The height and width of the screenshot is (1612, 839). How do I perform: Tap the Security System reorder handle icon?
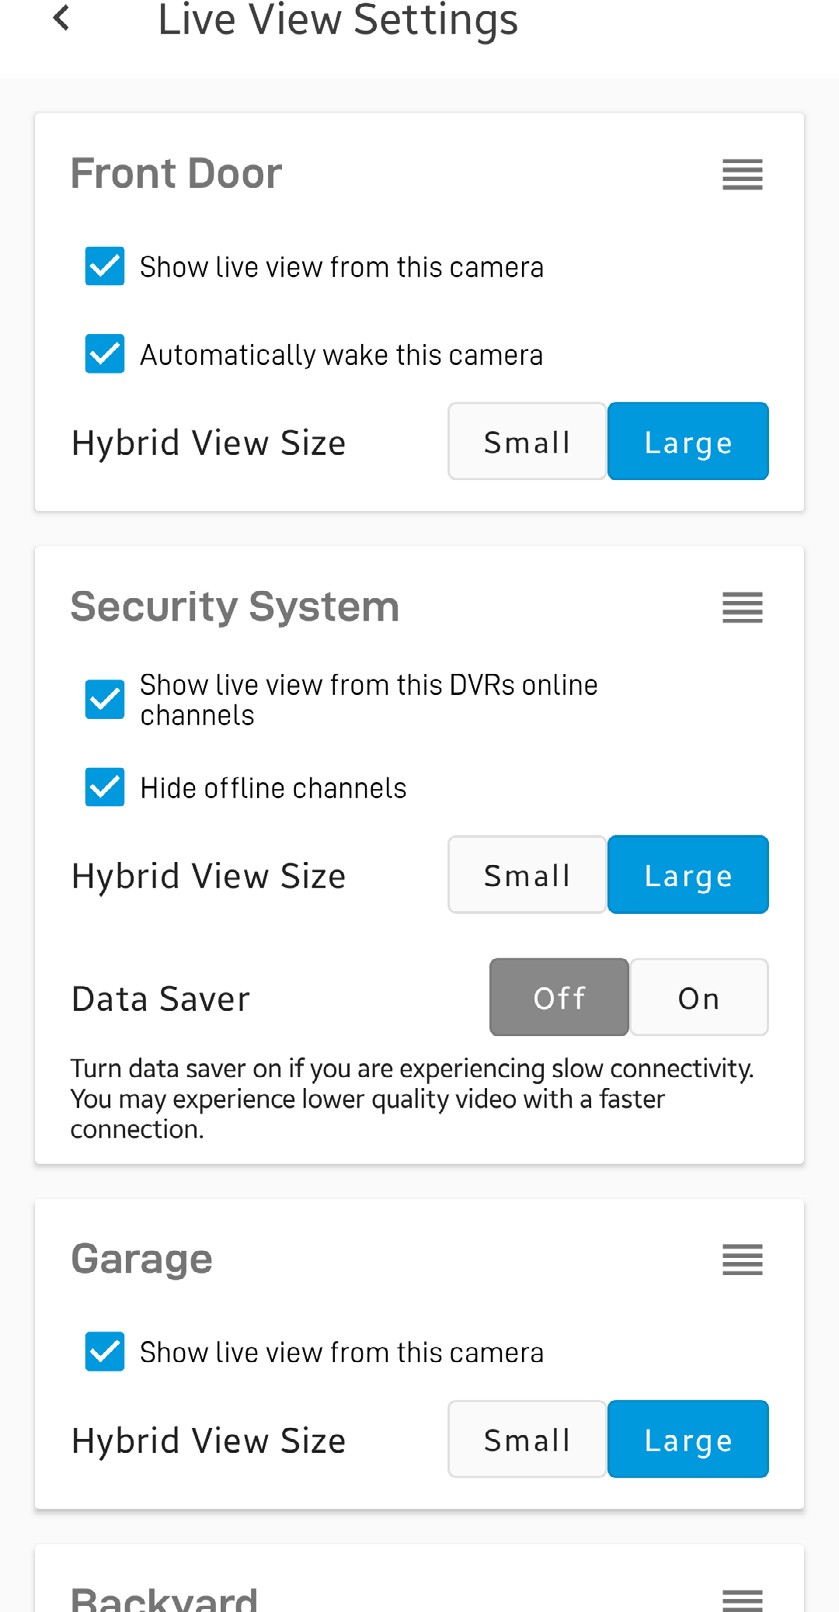(x=742, y=608)
